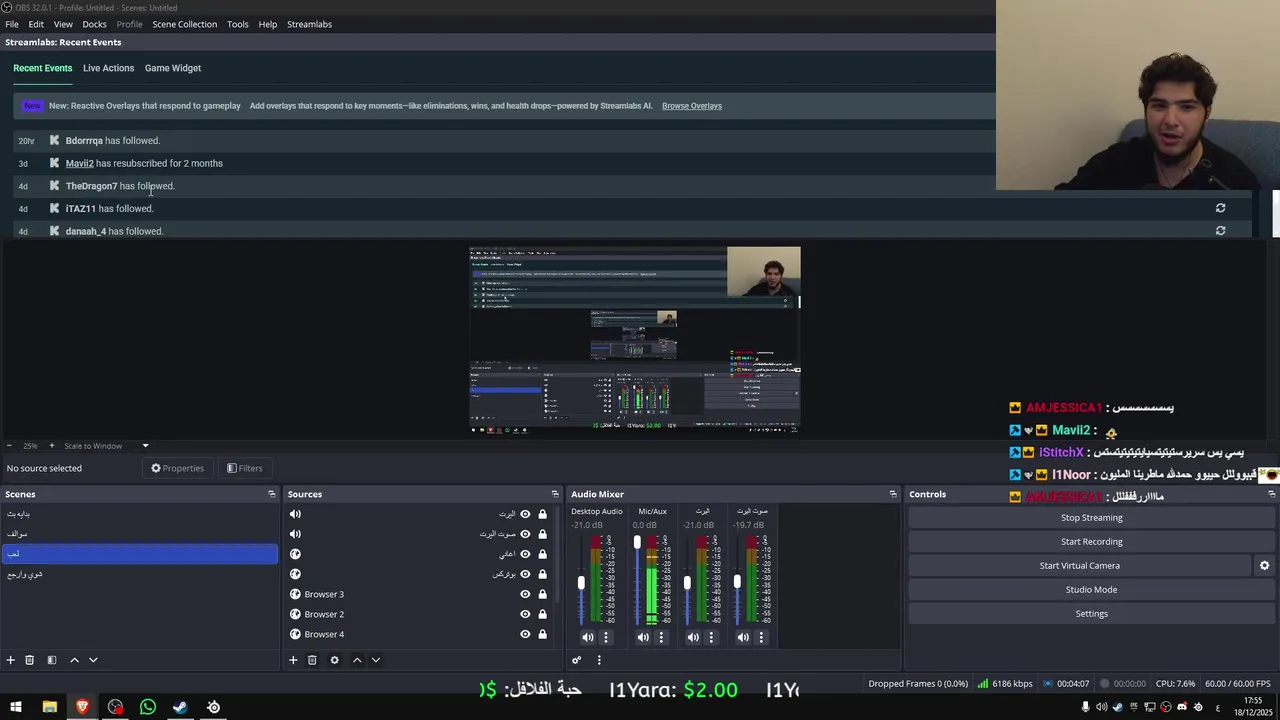1280x720 pixels.
Task: Add a new source with plus icon
Action: [293, 660]
